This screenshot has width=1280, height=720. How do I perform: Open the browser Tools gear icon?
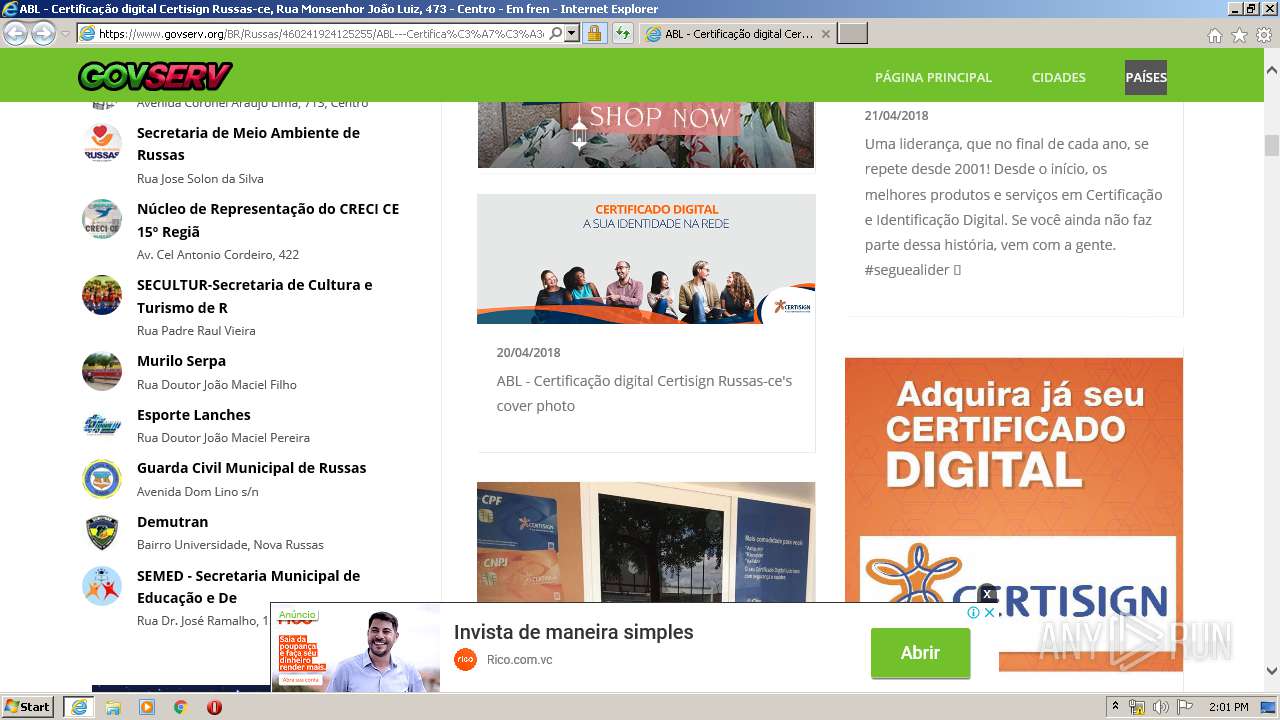point(1264,35)
